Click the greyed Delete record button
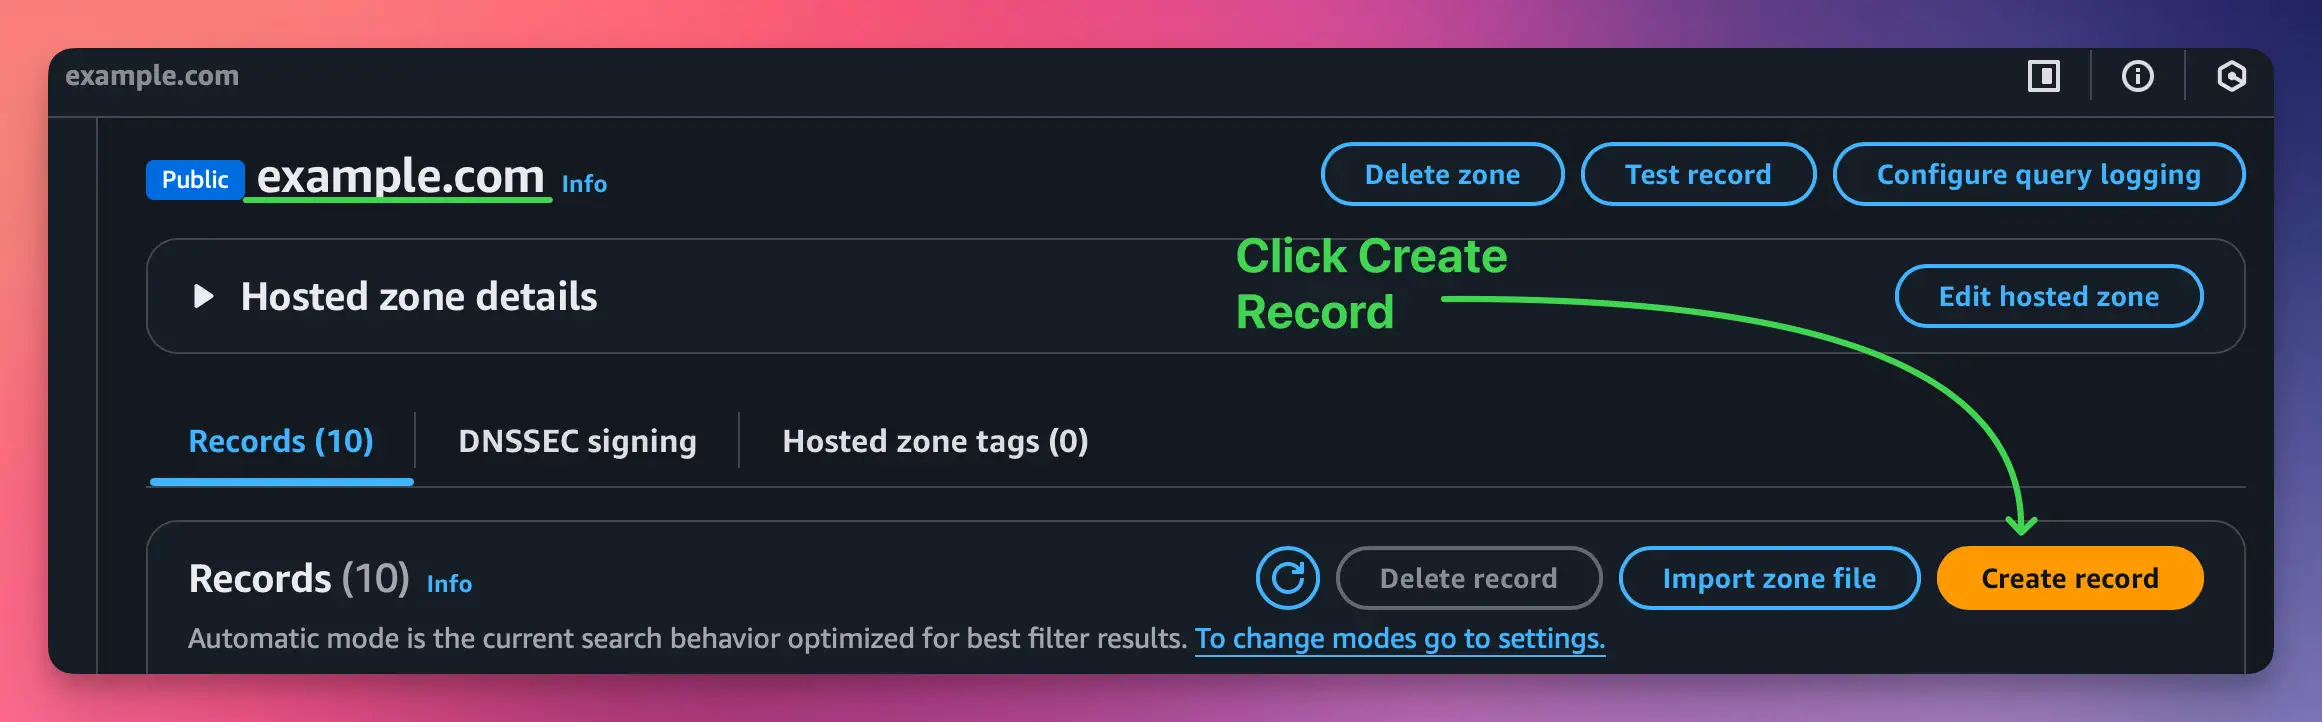The image size is (2322, 722). (x=1468, y=578)
